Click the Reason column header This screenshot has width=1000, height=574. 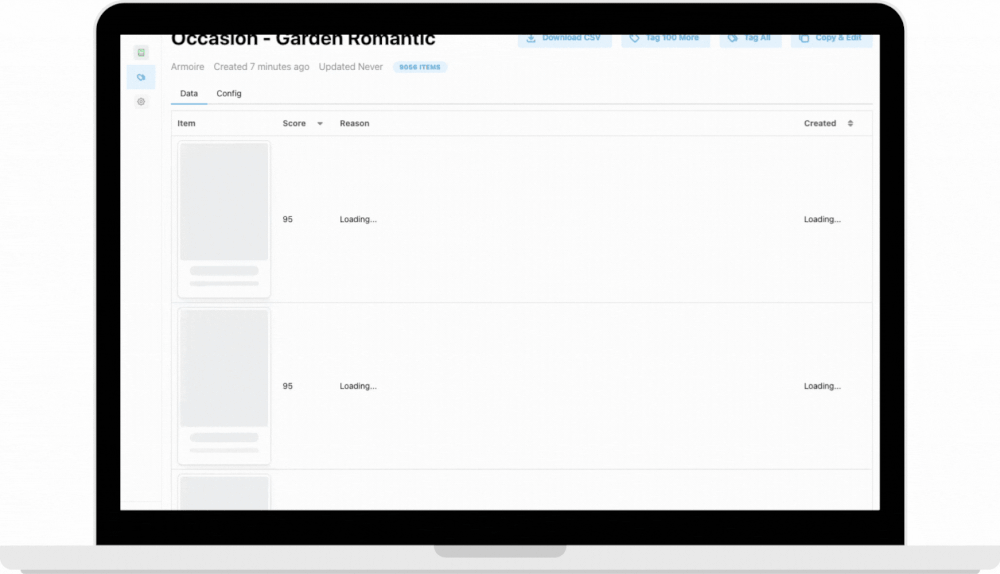point(354,124)
